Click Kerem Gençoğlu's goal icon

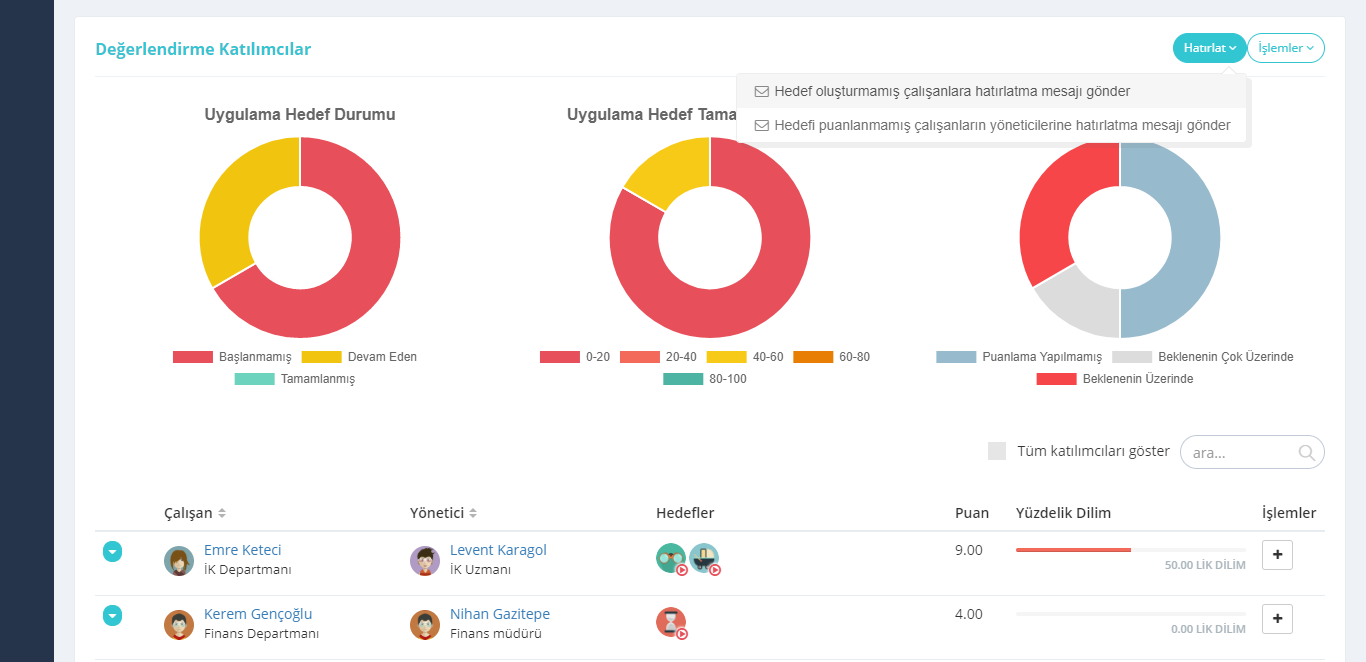tap(670, 622)
